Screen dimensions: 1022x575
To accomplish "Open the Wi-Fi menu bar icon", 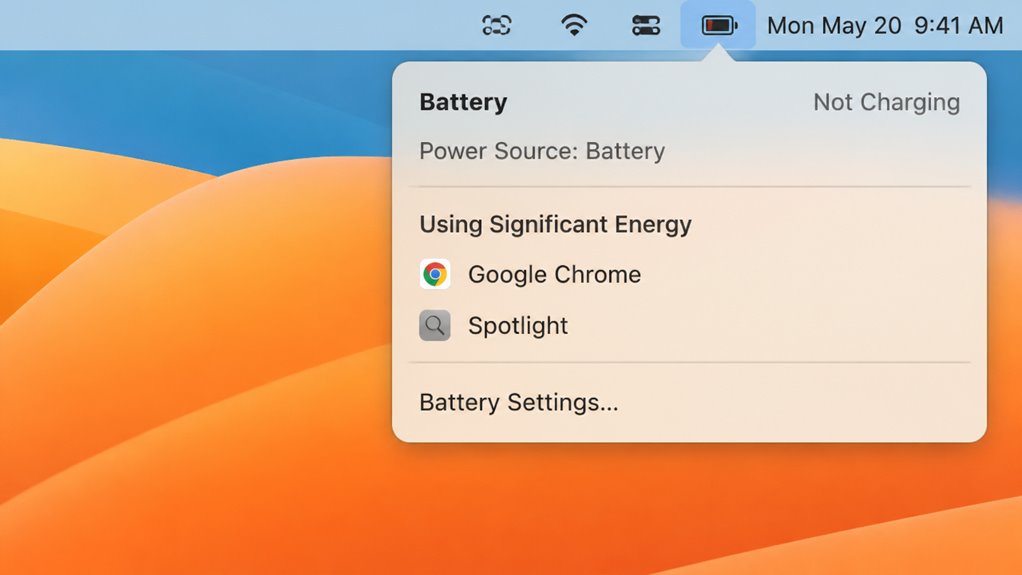I will [574, 25].
